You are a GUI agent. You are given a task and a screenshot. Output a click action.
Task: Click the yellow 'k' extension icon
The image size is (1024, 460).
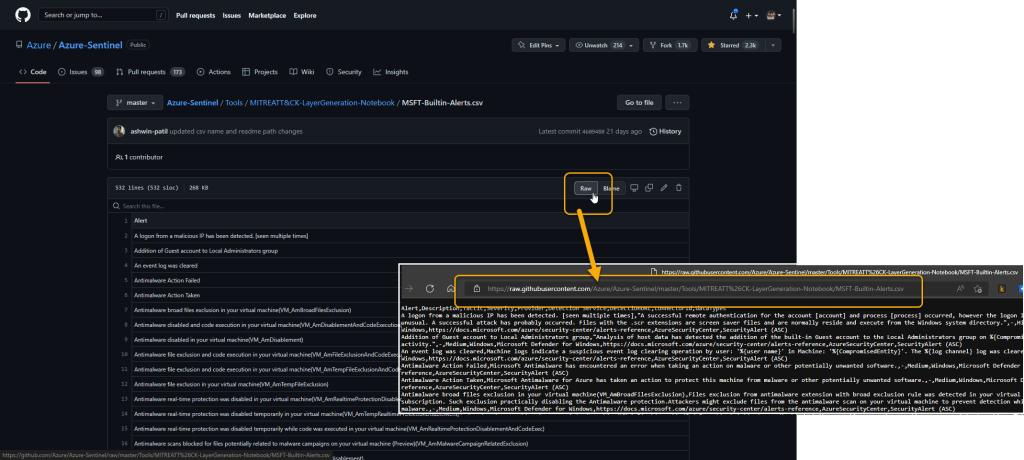(1002, 288)
